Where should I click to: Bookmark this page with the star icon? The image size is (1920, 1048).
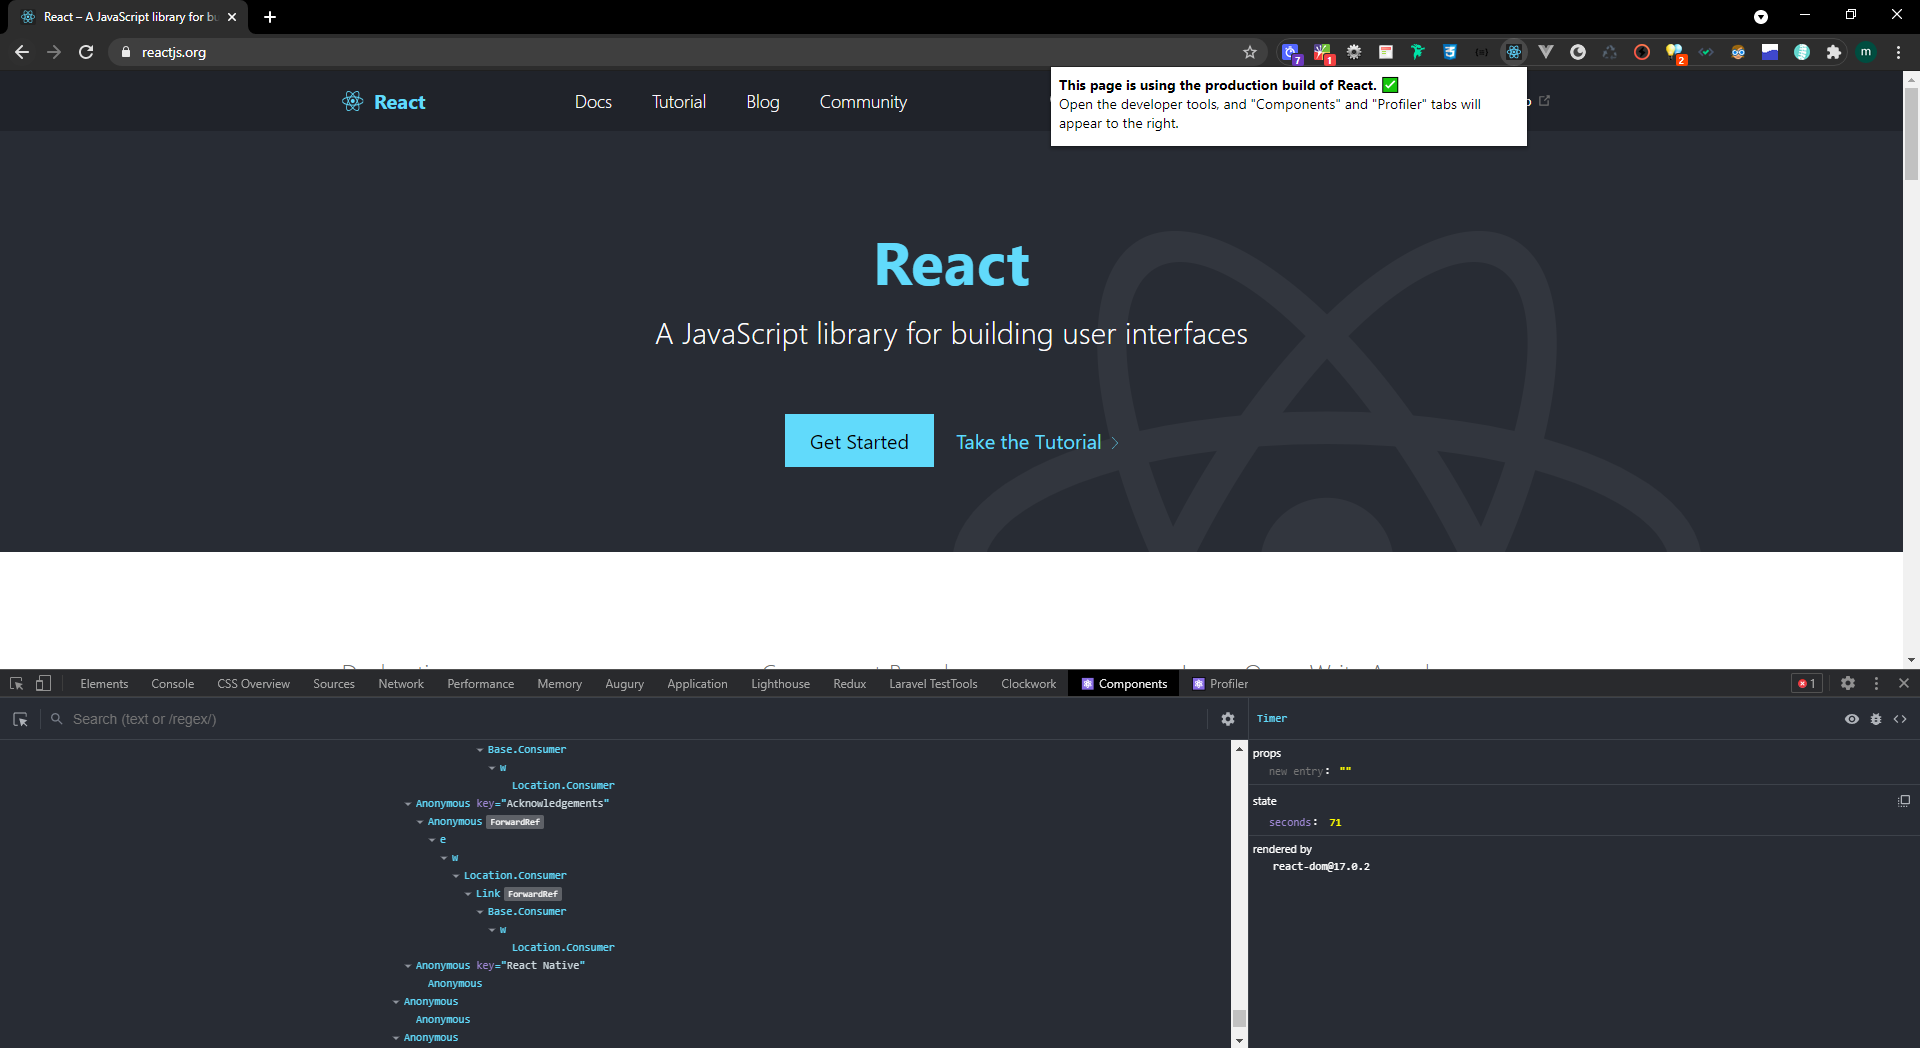1250,52
